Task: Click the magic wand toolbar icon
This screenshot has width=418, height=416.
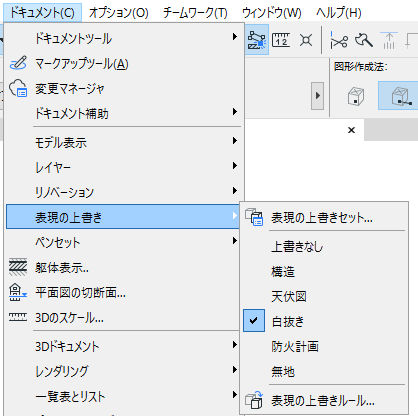Action: tap(364, 41)
